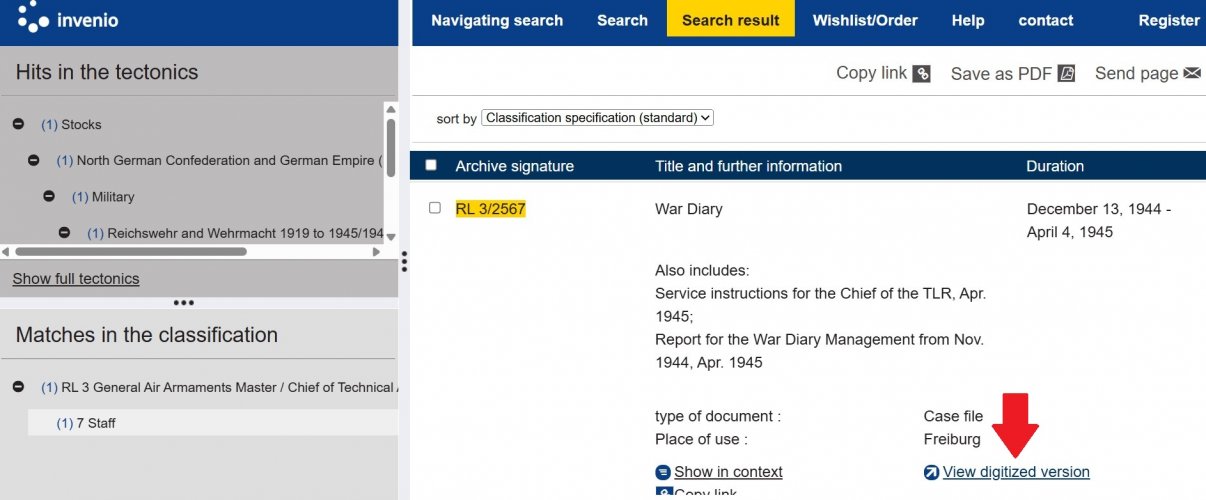Open the Navigating search tab
The image size is (1206, 500).
tap(497, 20)
